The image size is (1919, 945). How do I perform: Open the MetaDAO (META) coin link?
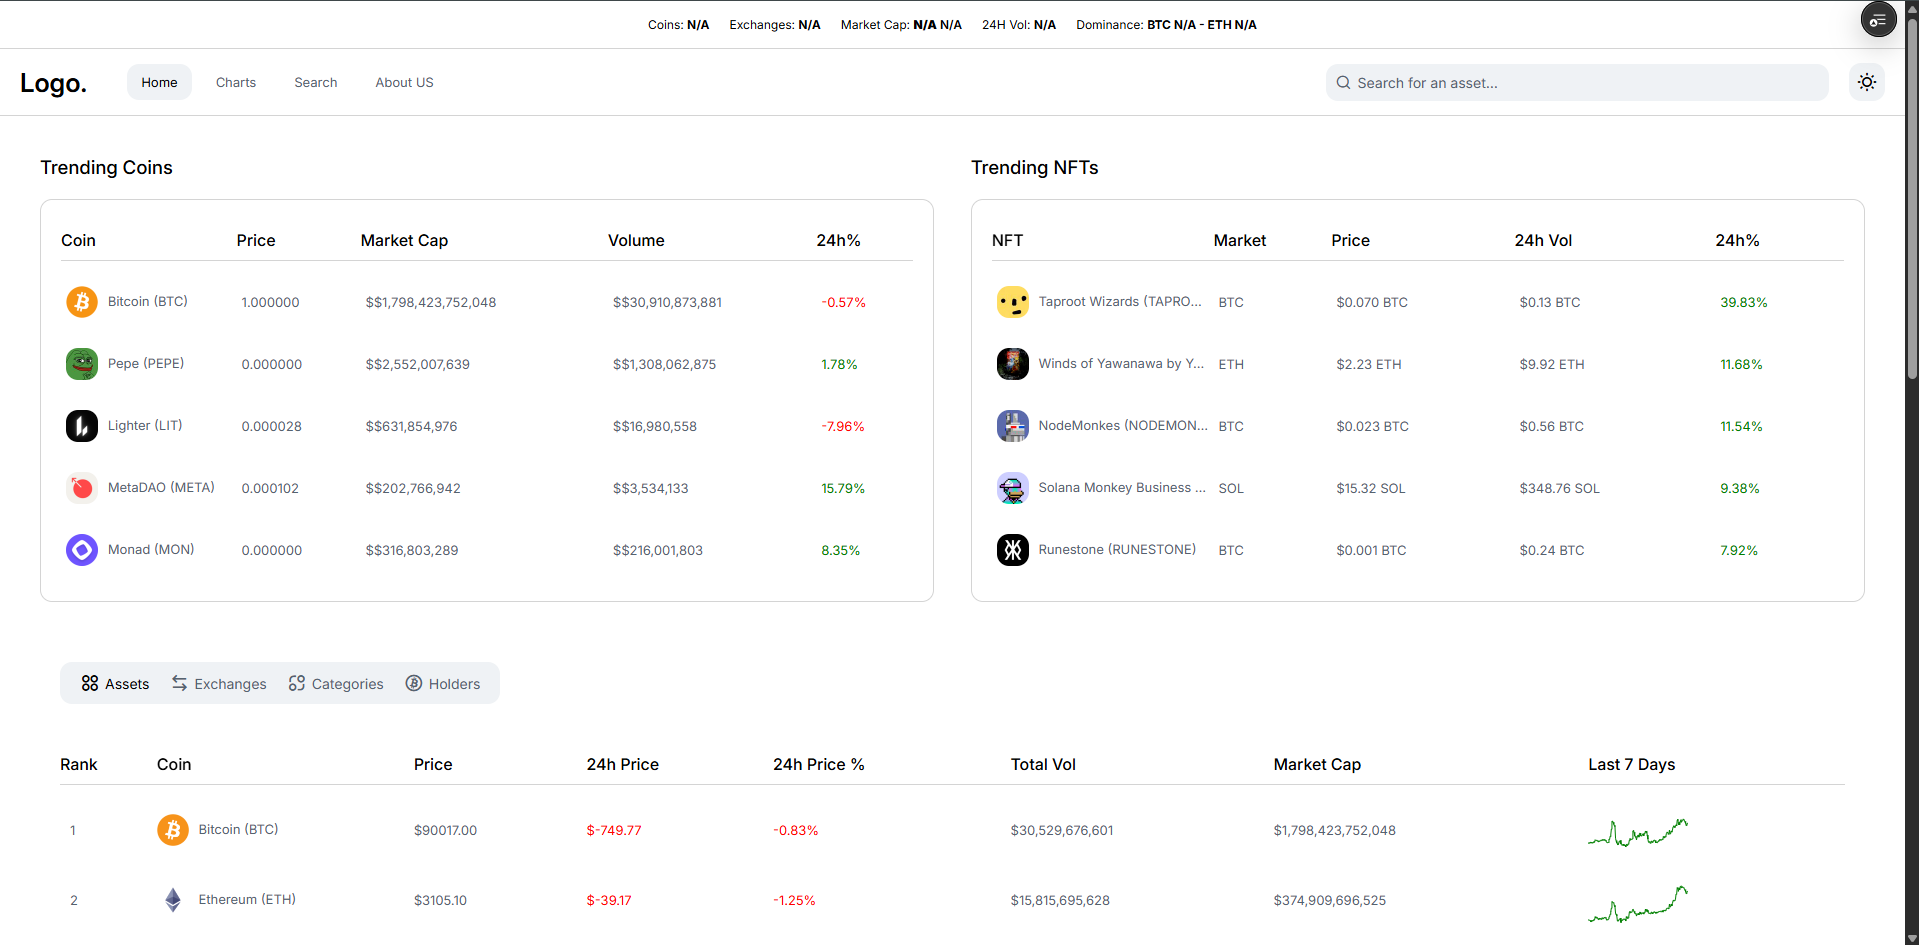(x=161, y=488)
